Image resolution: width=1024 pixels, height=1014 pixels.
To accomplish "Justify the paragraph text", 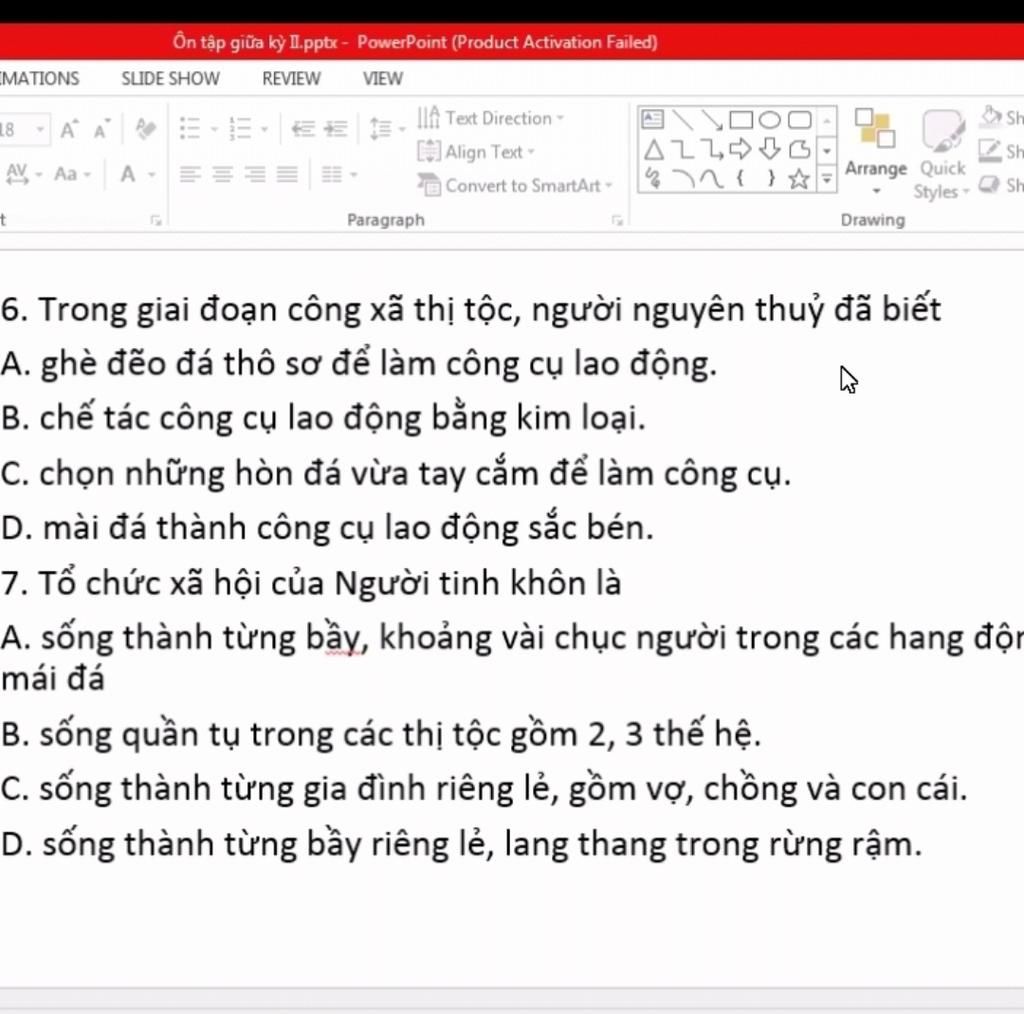I will point(287,174).
